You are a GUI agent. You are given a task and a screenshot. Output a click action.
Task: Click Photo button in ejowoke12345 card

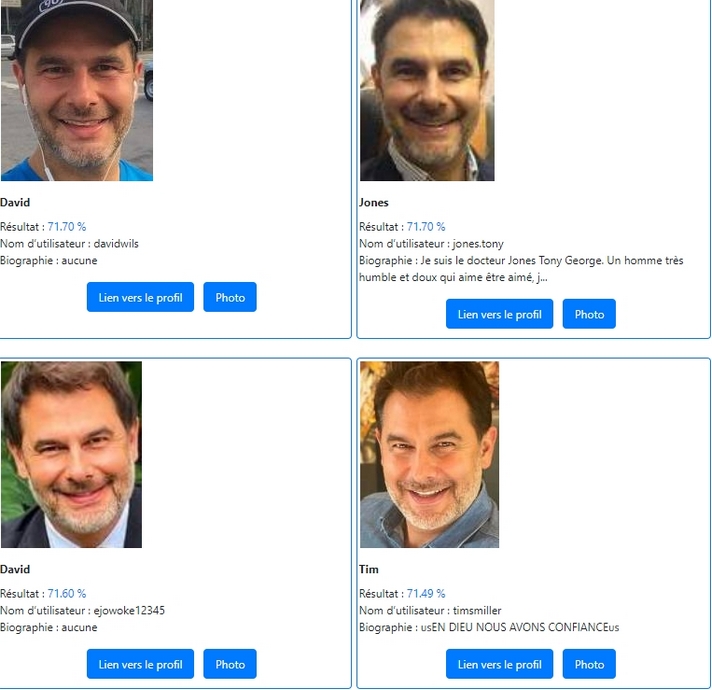point(230,664)
